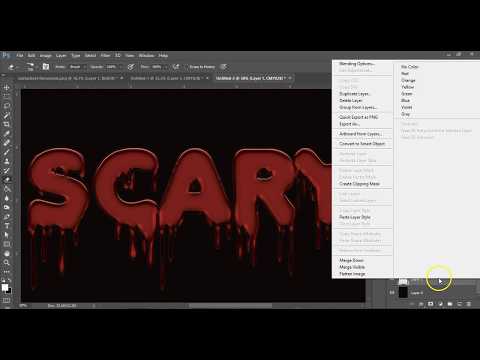The height and width of the screenshot is (360, 480).
Task: Choose Convert to Smart Object
Action: 362,144
